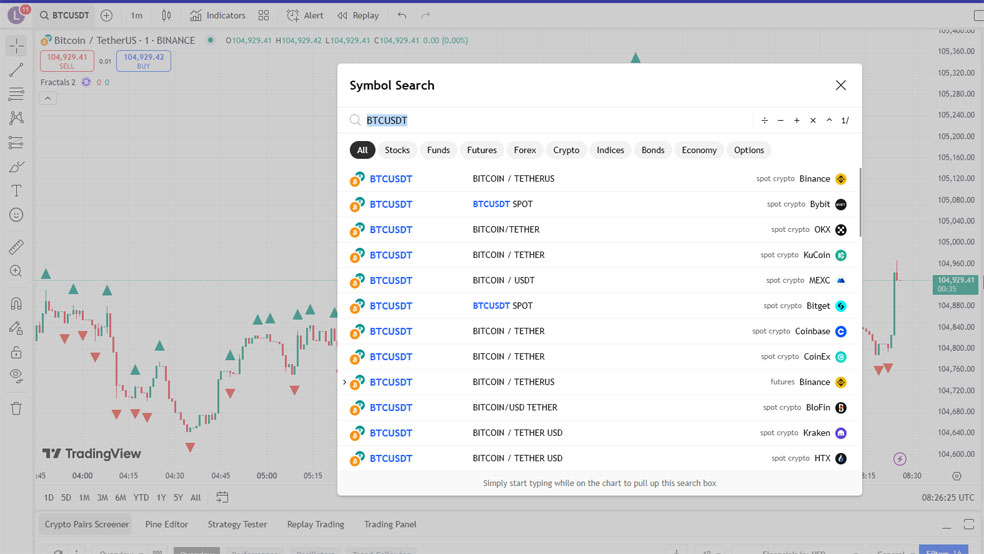
Task: Open forecasting and measurement tools
Action: pos(16,142)
